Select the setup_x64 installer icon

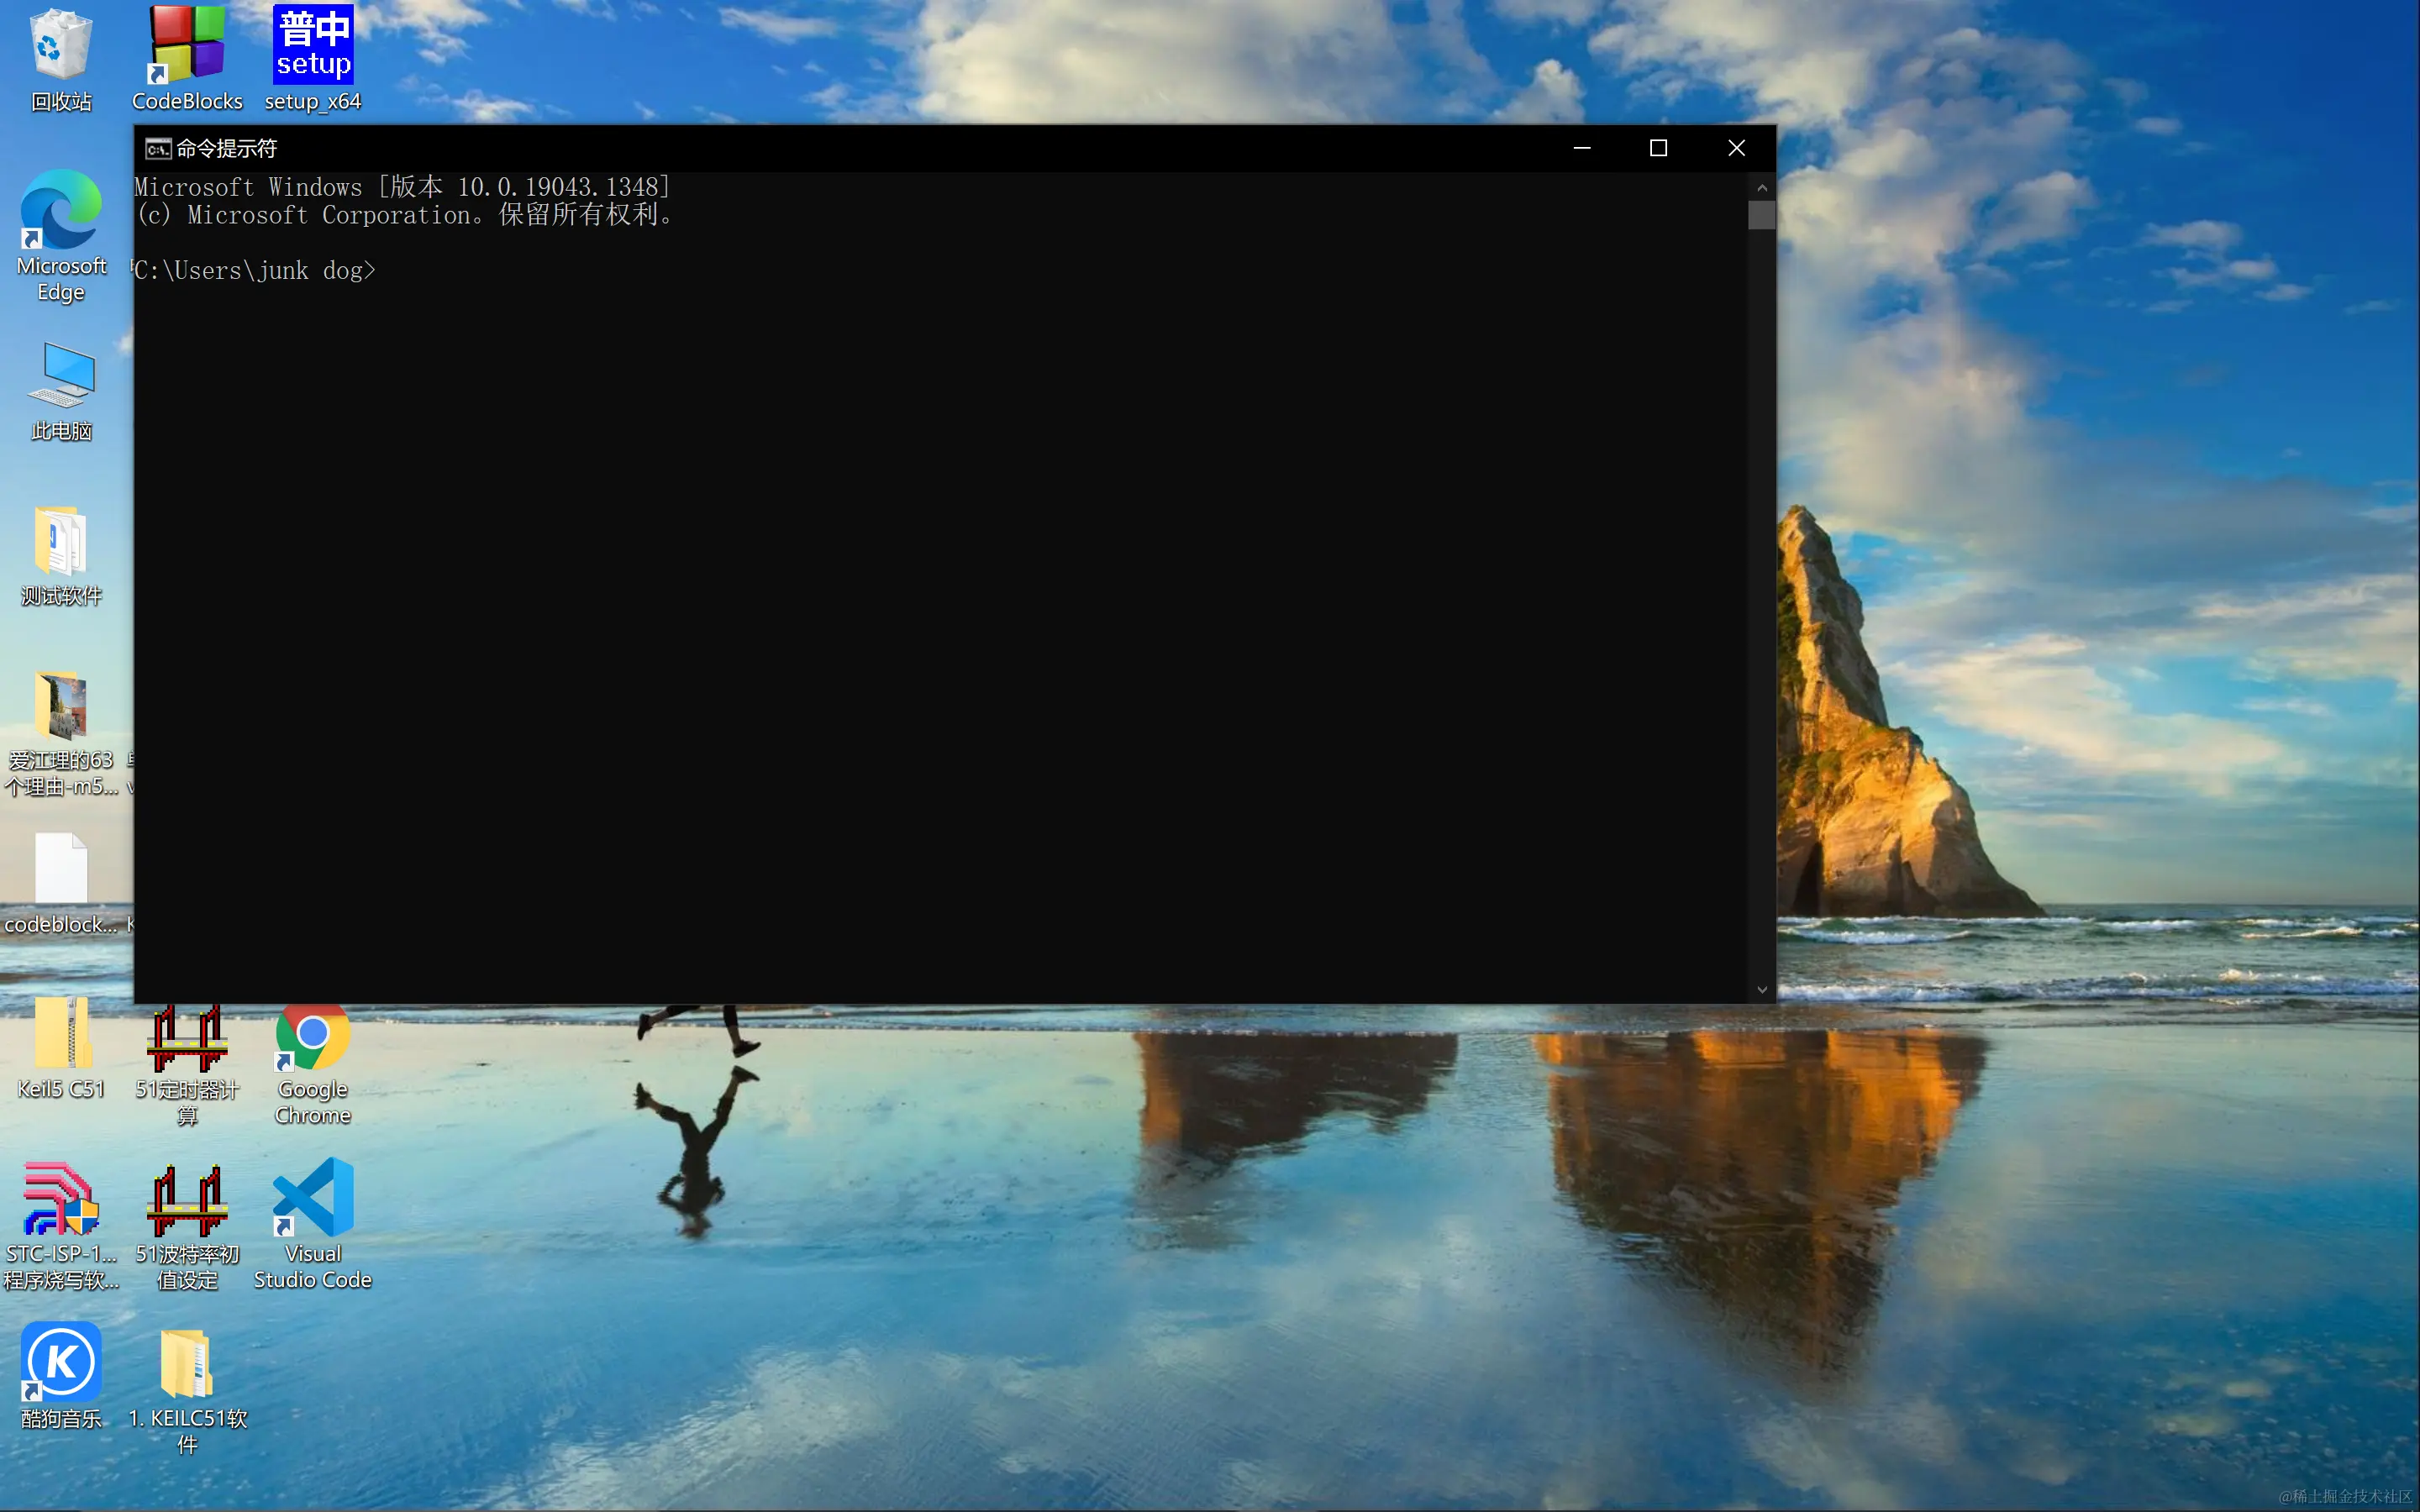pos(313,45)
